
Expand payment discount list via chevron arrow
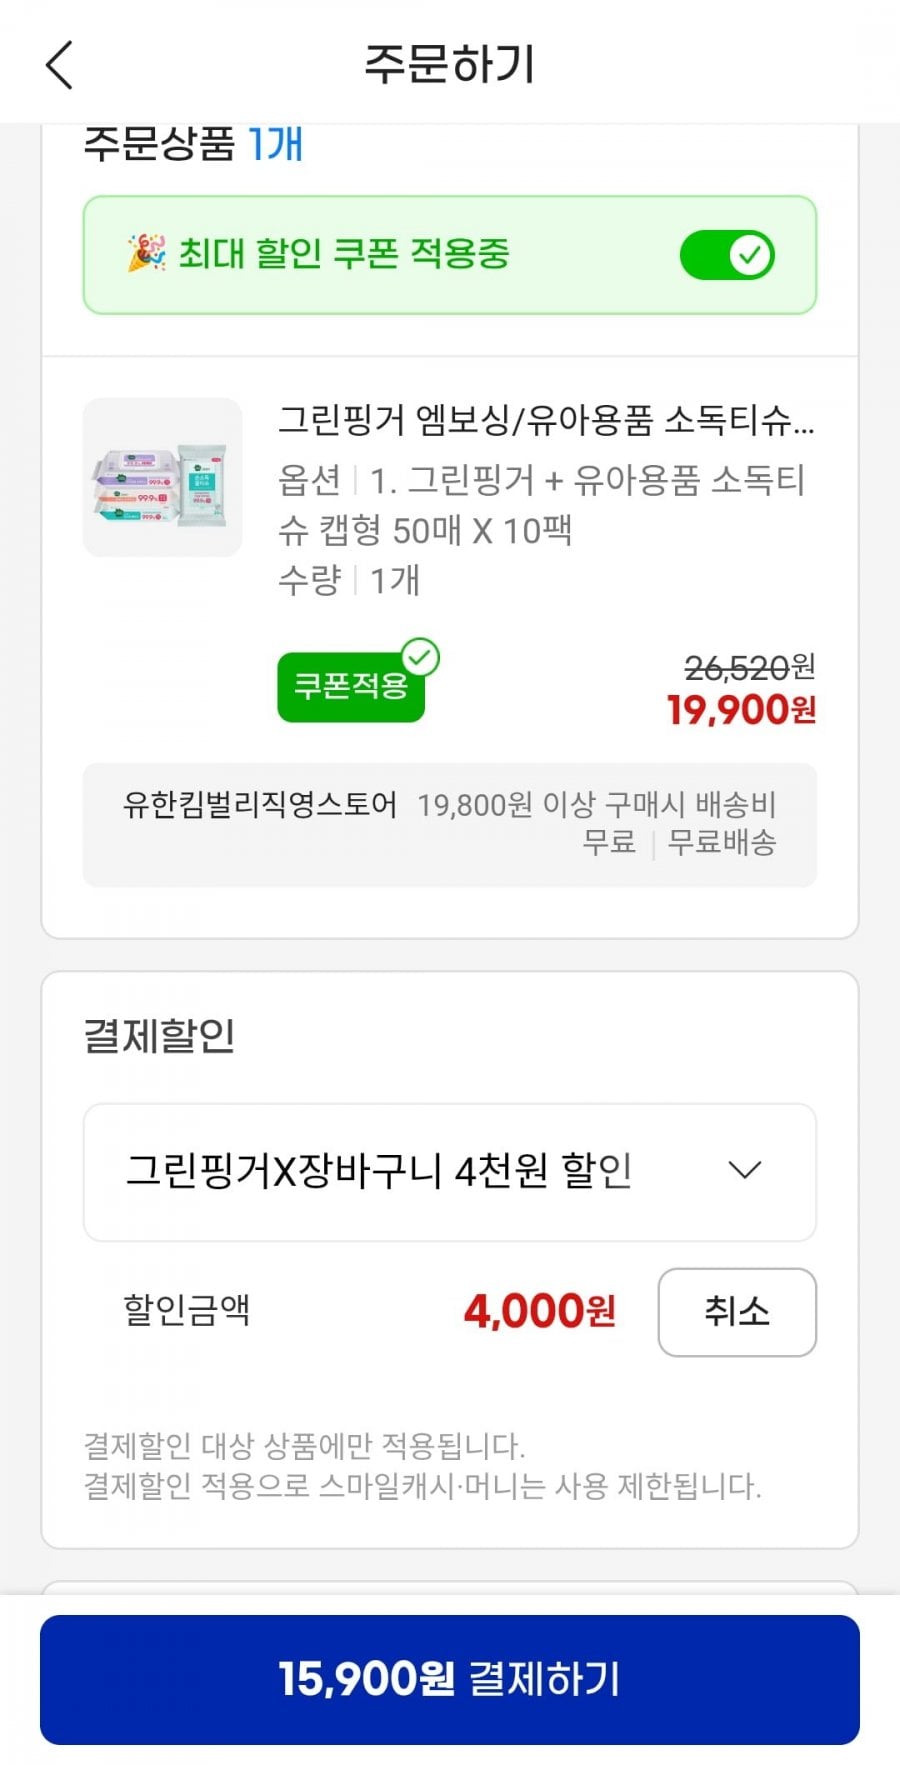pos(745,1170)
